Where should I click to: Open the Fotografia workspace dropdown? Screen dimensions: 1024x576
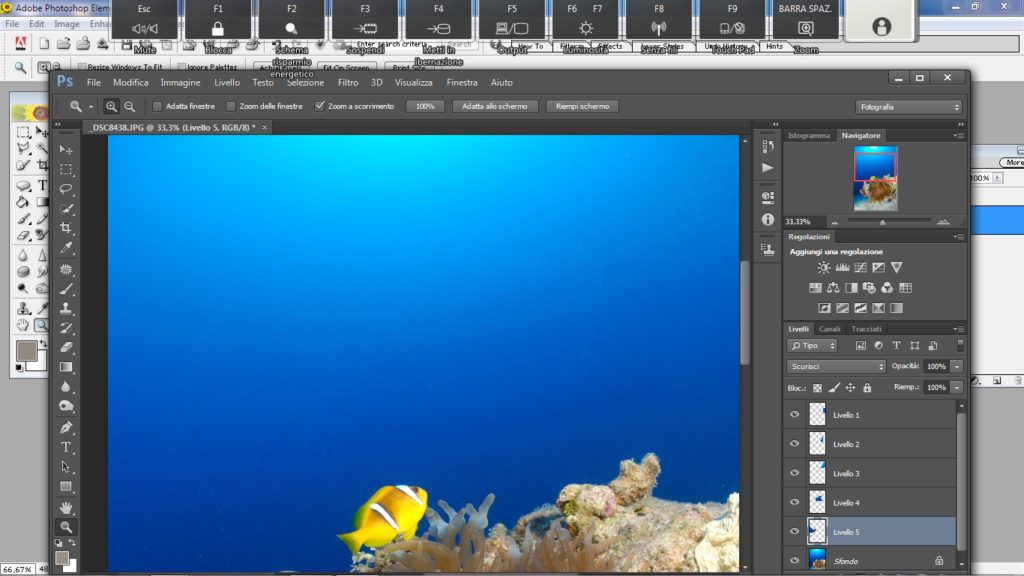coord(908,106)
